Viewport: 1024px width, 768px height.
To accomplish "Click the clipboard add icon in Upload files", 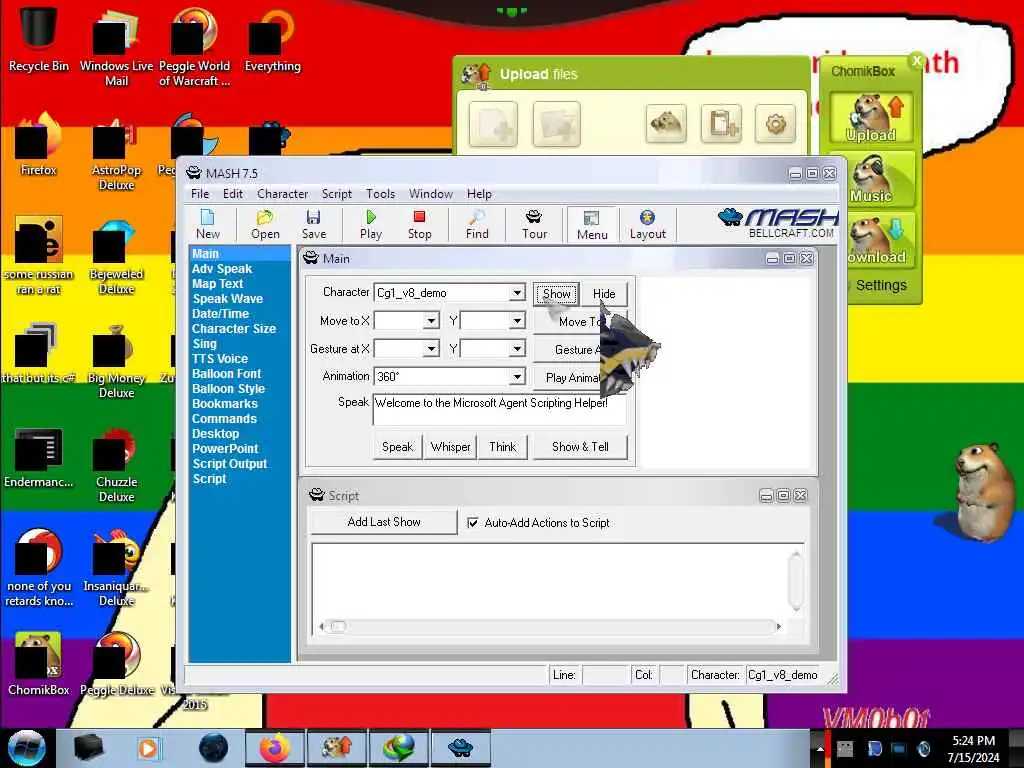I will [x=722, y=123].
